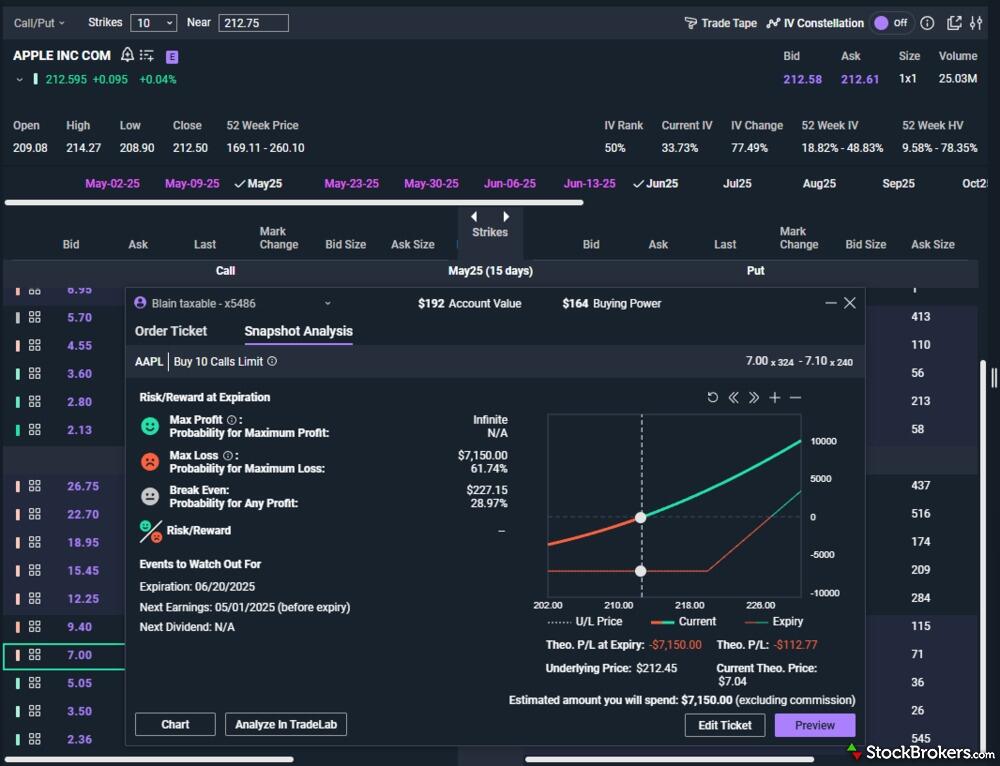Screen dimensions: 1000x766
Task: Toggle the Jun25 expiration selection
Action: tap(655, 184)
